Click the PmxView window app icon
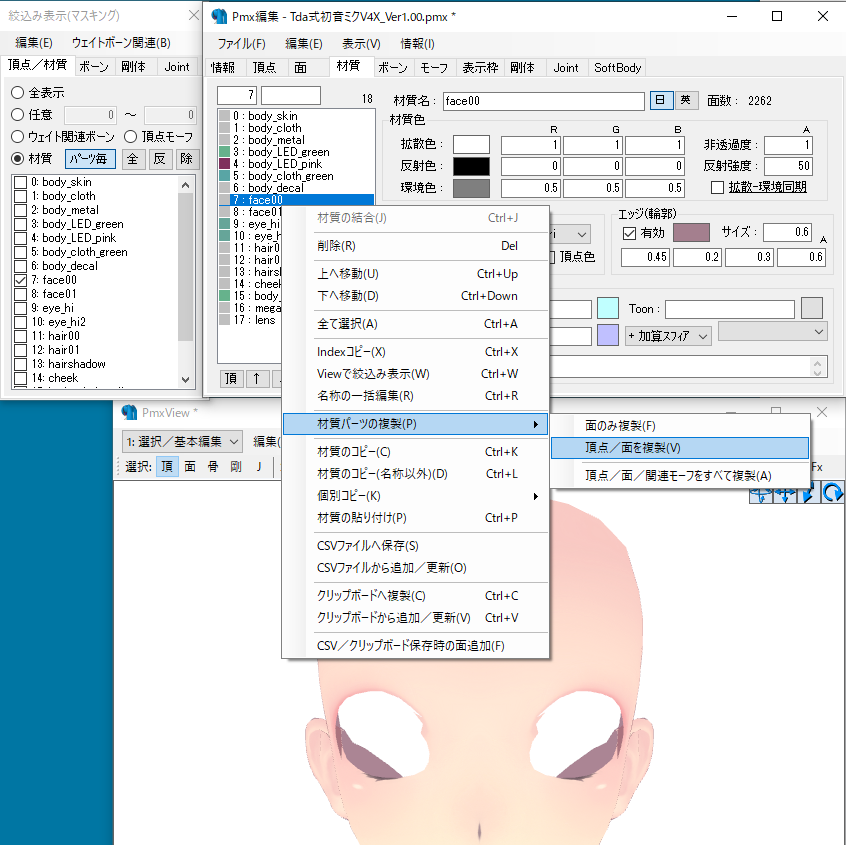 tap(129, 412)
